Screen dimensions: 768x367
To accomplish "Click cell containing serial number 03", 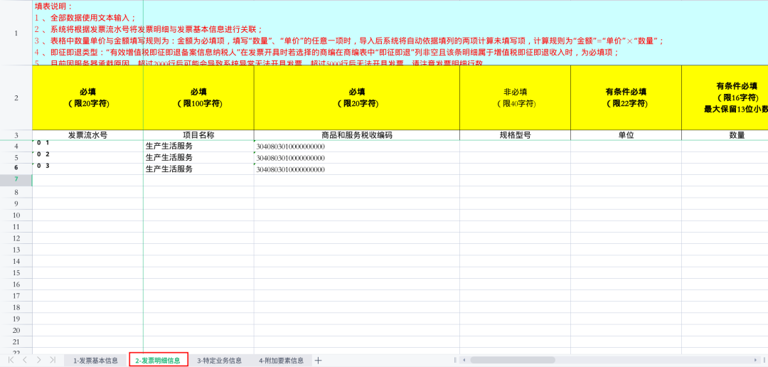I will click(88, 169).
